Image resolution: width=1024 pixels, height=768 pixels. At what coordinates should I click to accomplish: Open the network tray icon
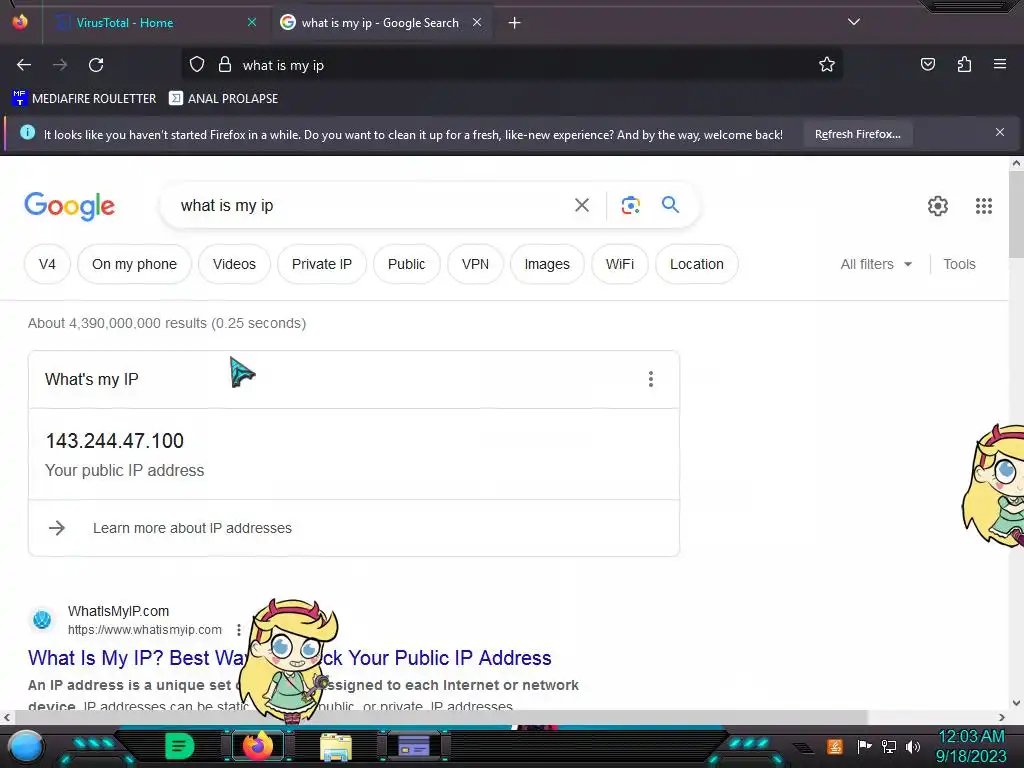coord(888,746)
